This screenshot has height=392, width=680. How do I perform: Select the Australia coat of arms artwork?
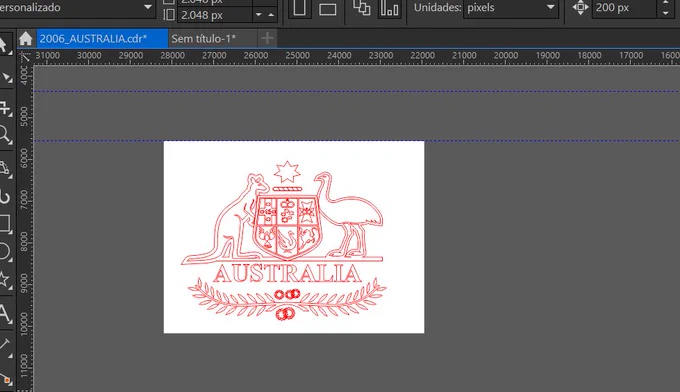(x=285, y=241)
